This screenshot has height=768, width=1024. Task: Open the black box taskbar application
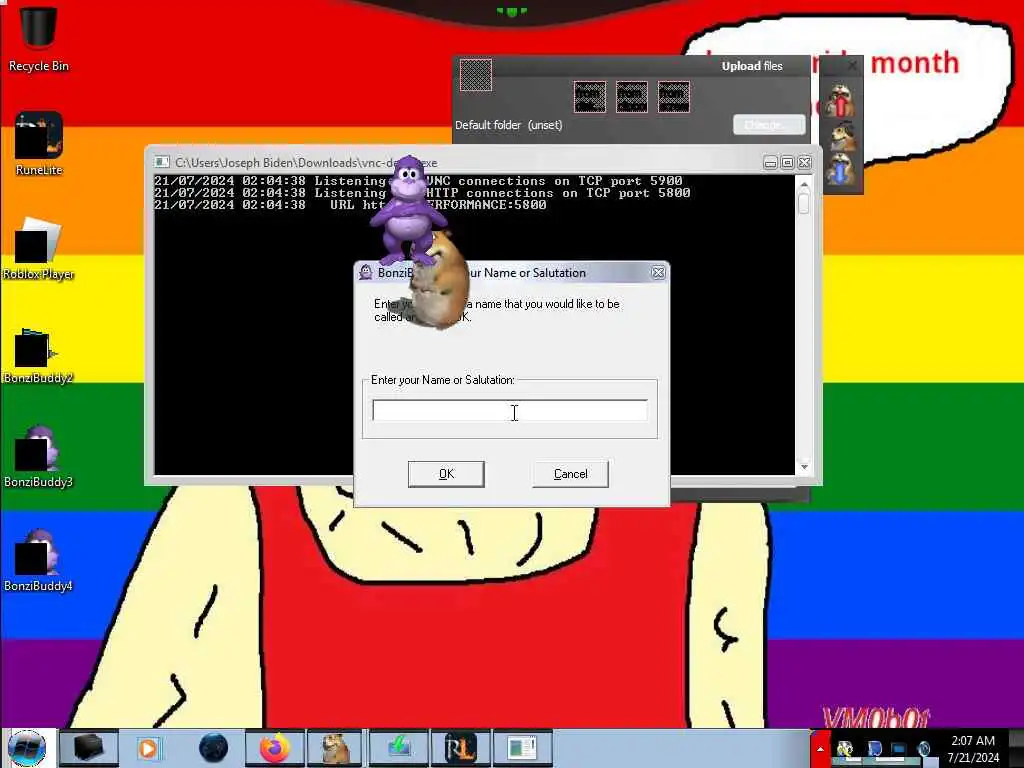[89, 748]
